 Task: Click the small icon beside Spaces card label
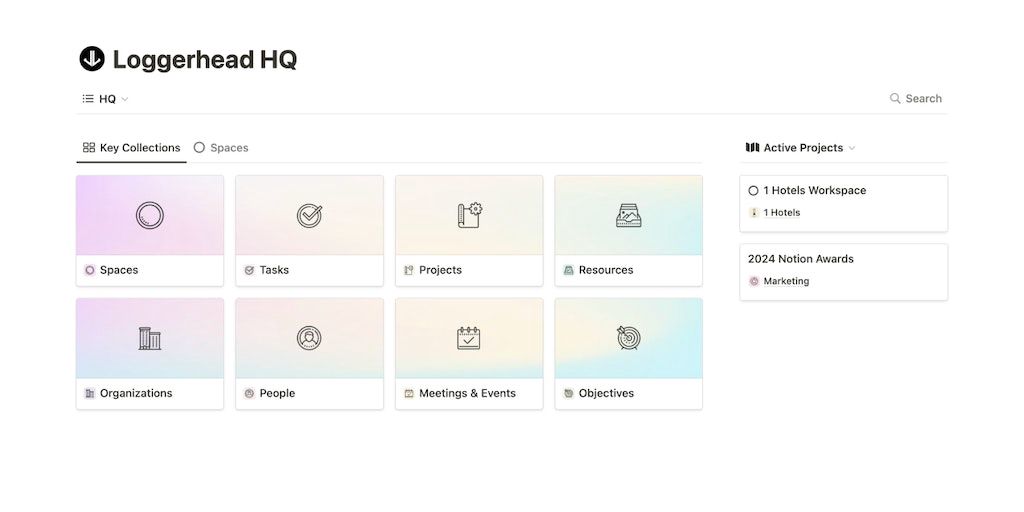89,270
